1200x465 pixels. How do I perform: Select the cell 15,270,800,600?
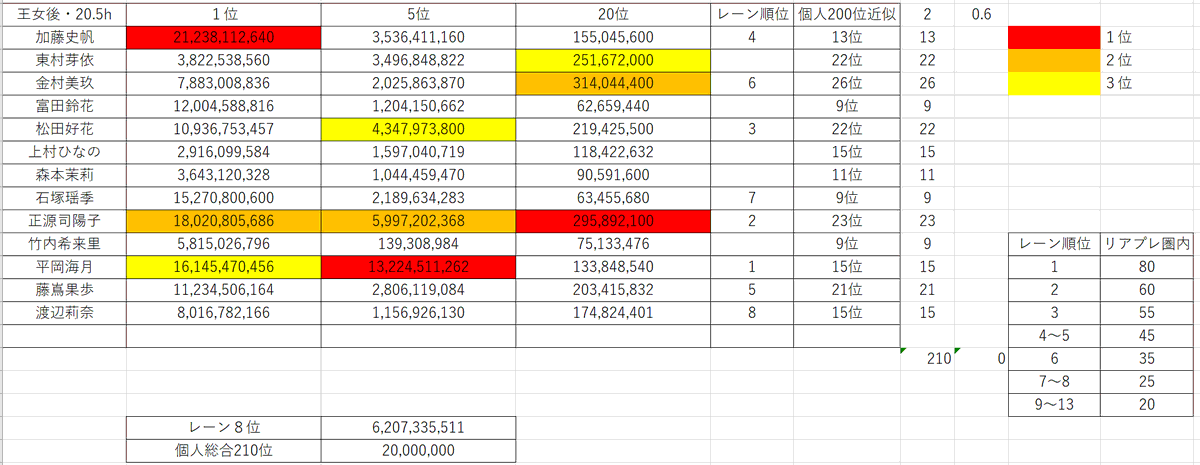coord(224,198)
